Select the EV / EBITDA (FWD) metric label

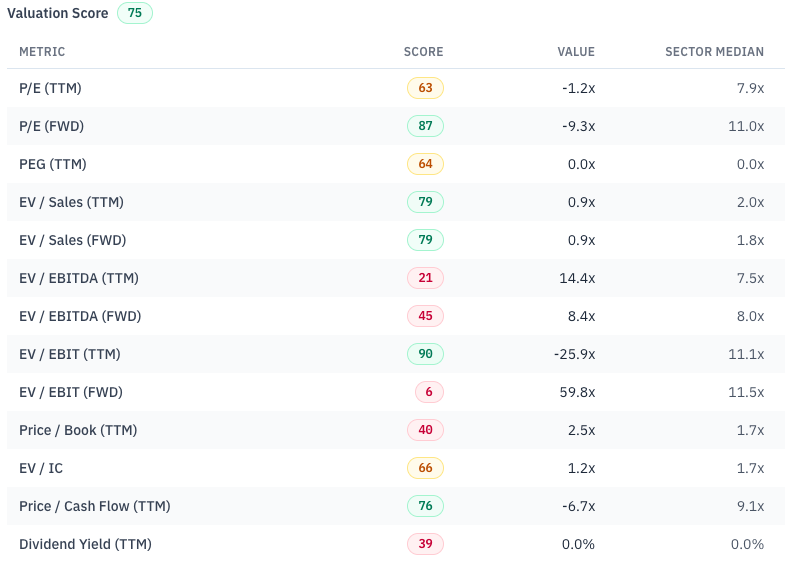point(80,316)
